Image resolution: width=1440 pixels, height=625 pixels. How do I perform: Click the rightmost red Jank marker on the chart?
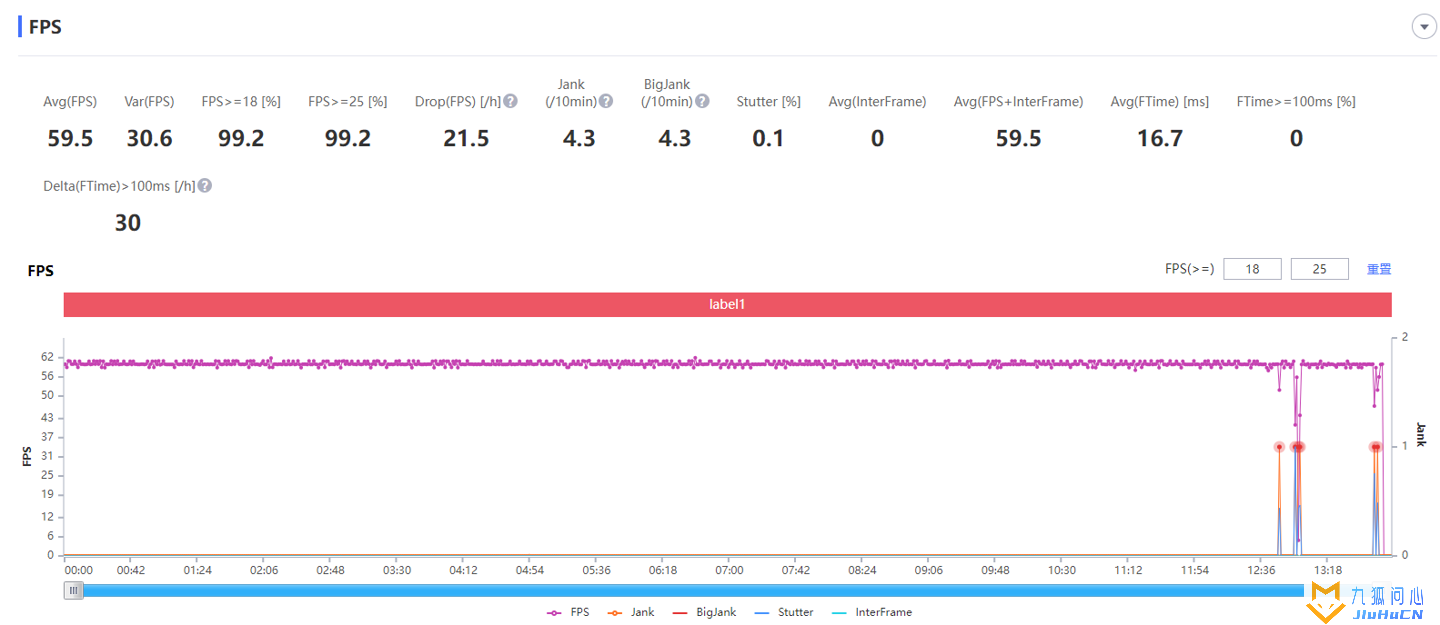1377,447
